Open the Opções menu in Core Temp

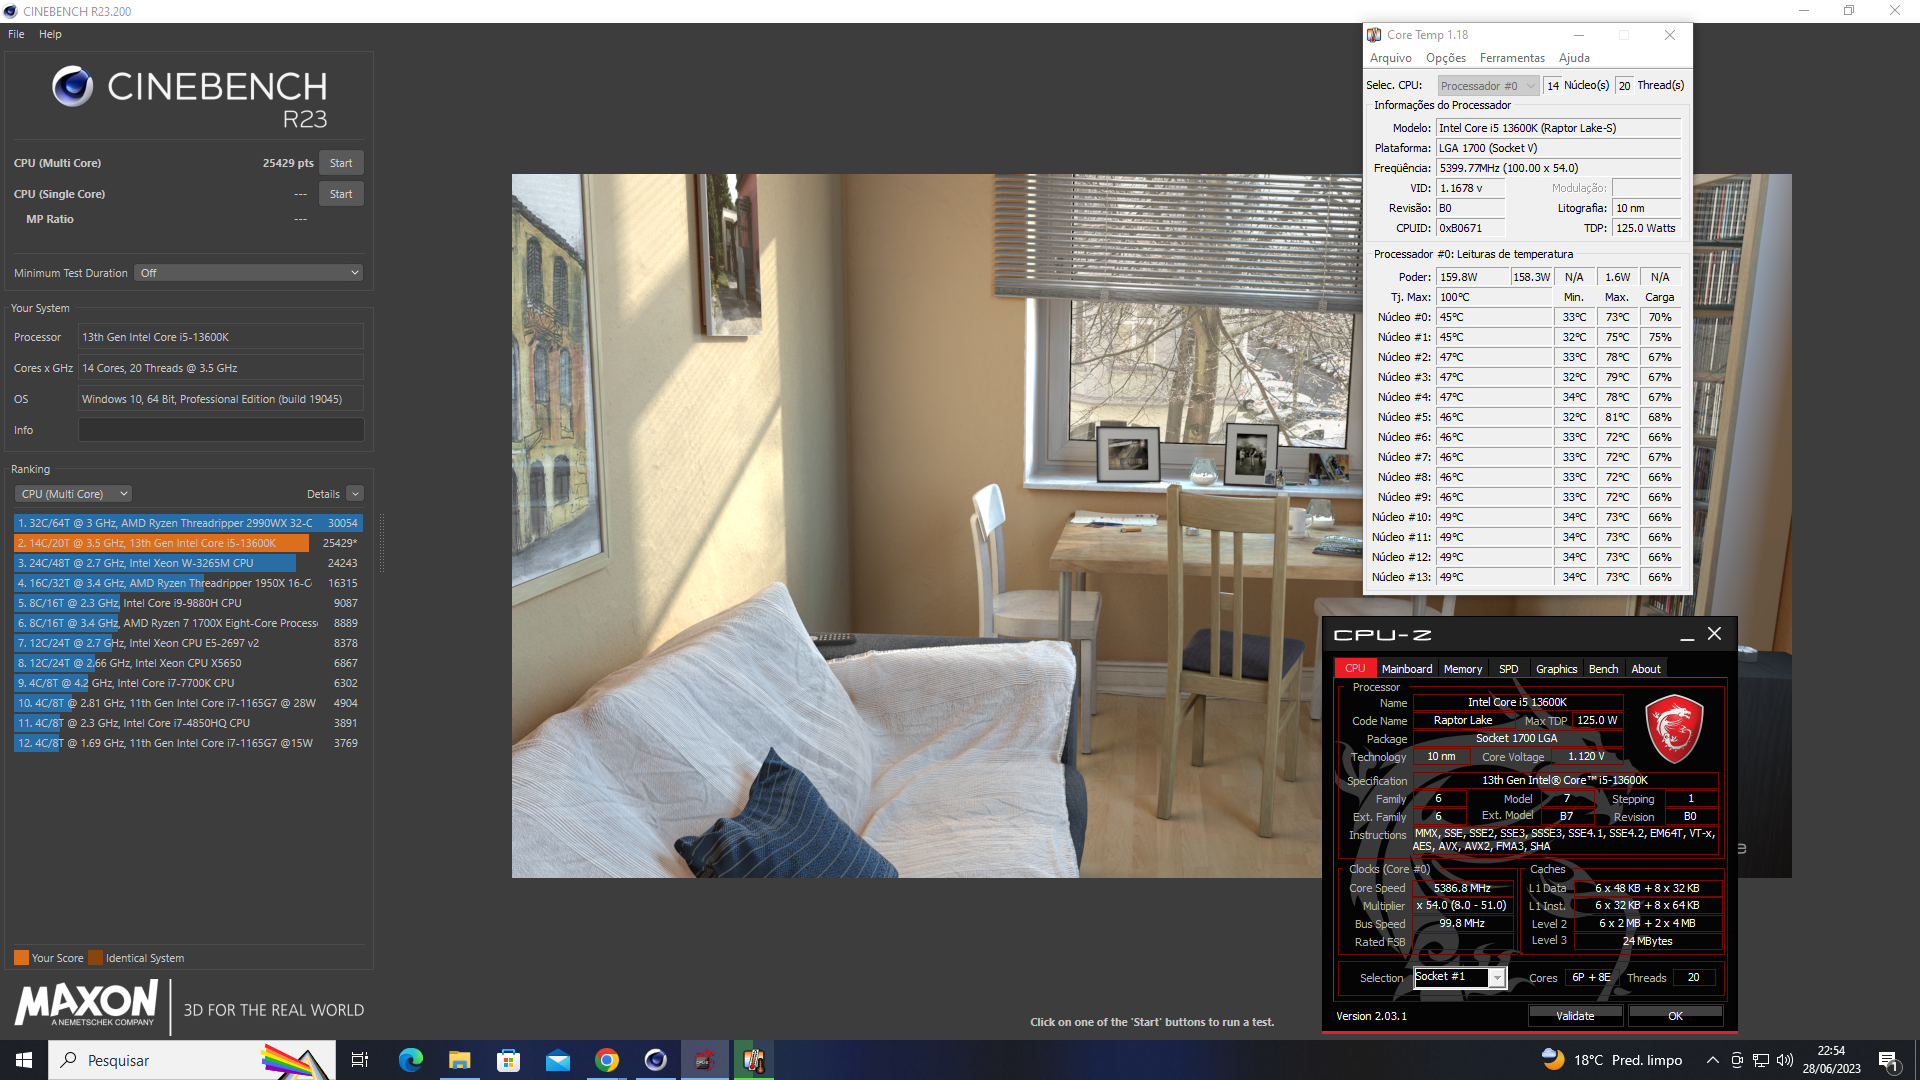1446,58
